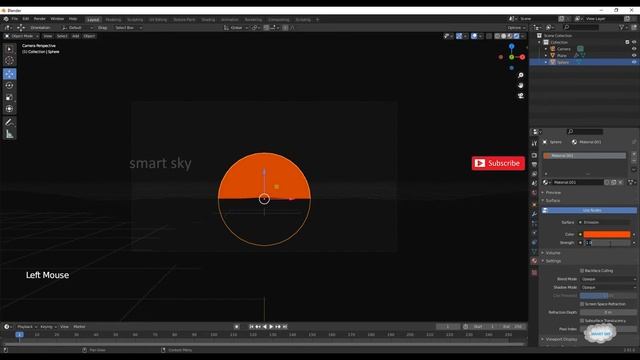Select the Material.001 slot in the list
Viewport: 640px width, 360px height.
click(584, 156)
